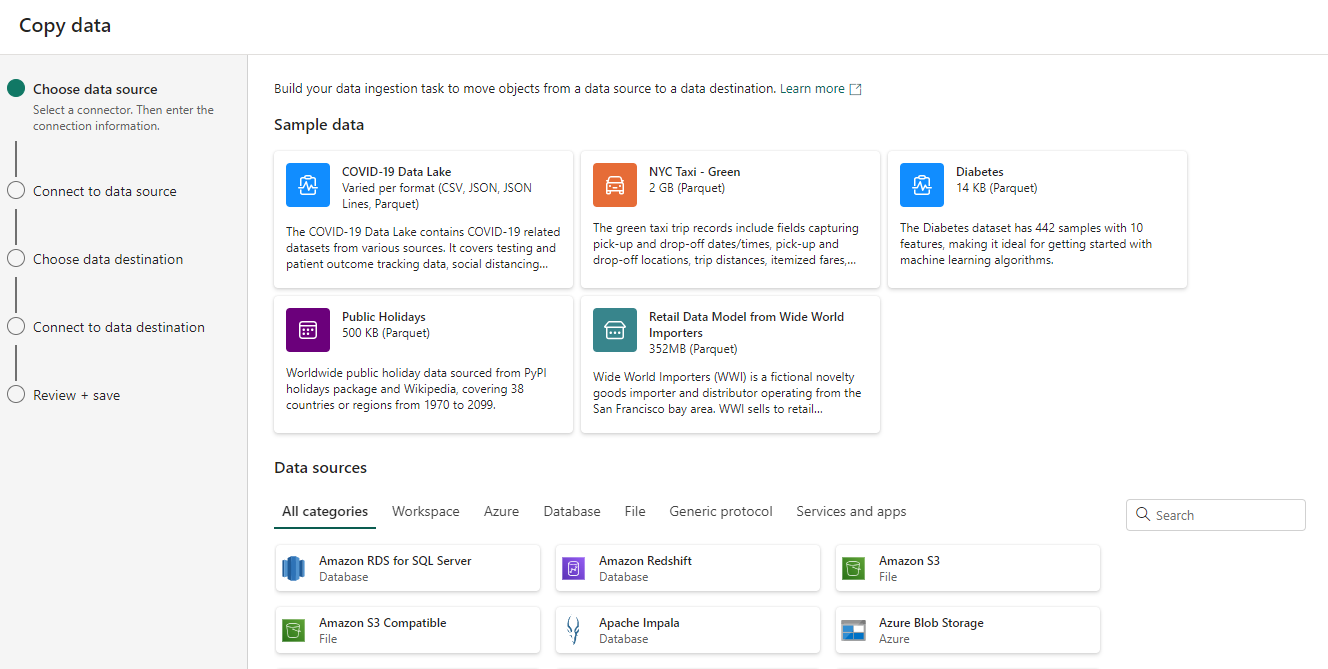The height and width of the screenshot is (669, 1328).
Task: Switch to the Services and apps tab
Action: click(851, 511)
